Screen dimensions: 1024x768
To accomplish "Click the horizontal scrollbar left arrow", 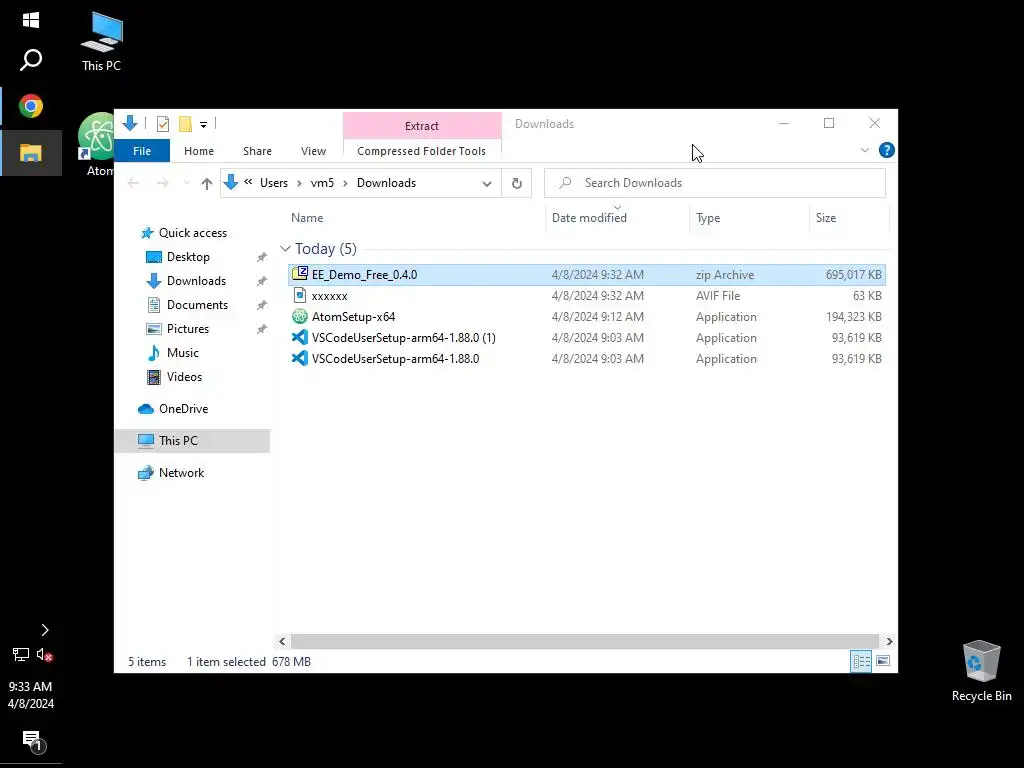I will pos(282,641).
